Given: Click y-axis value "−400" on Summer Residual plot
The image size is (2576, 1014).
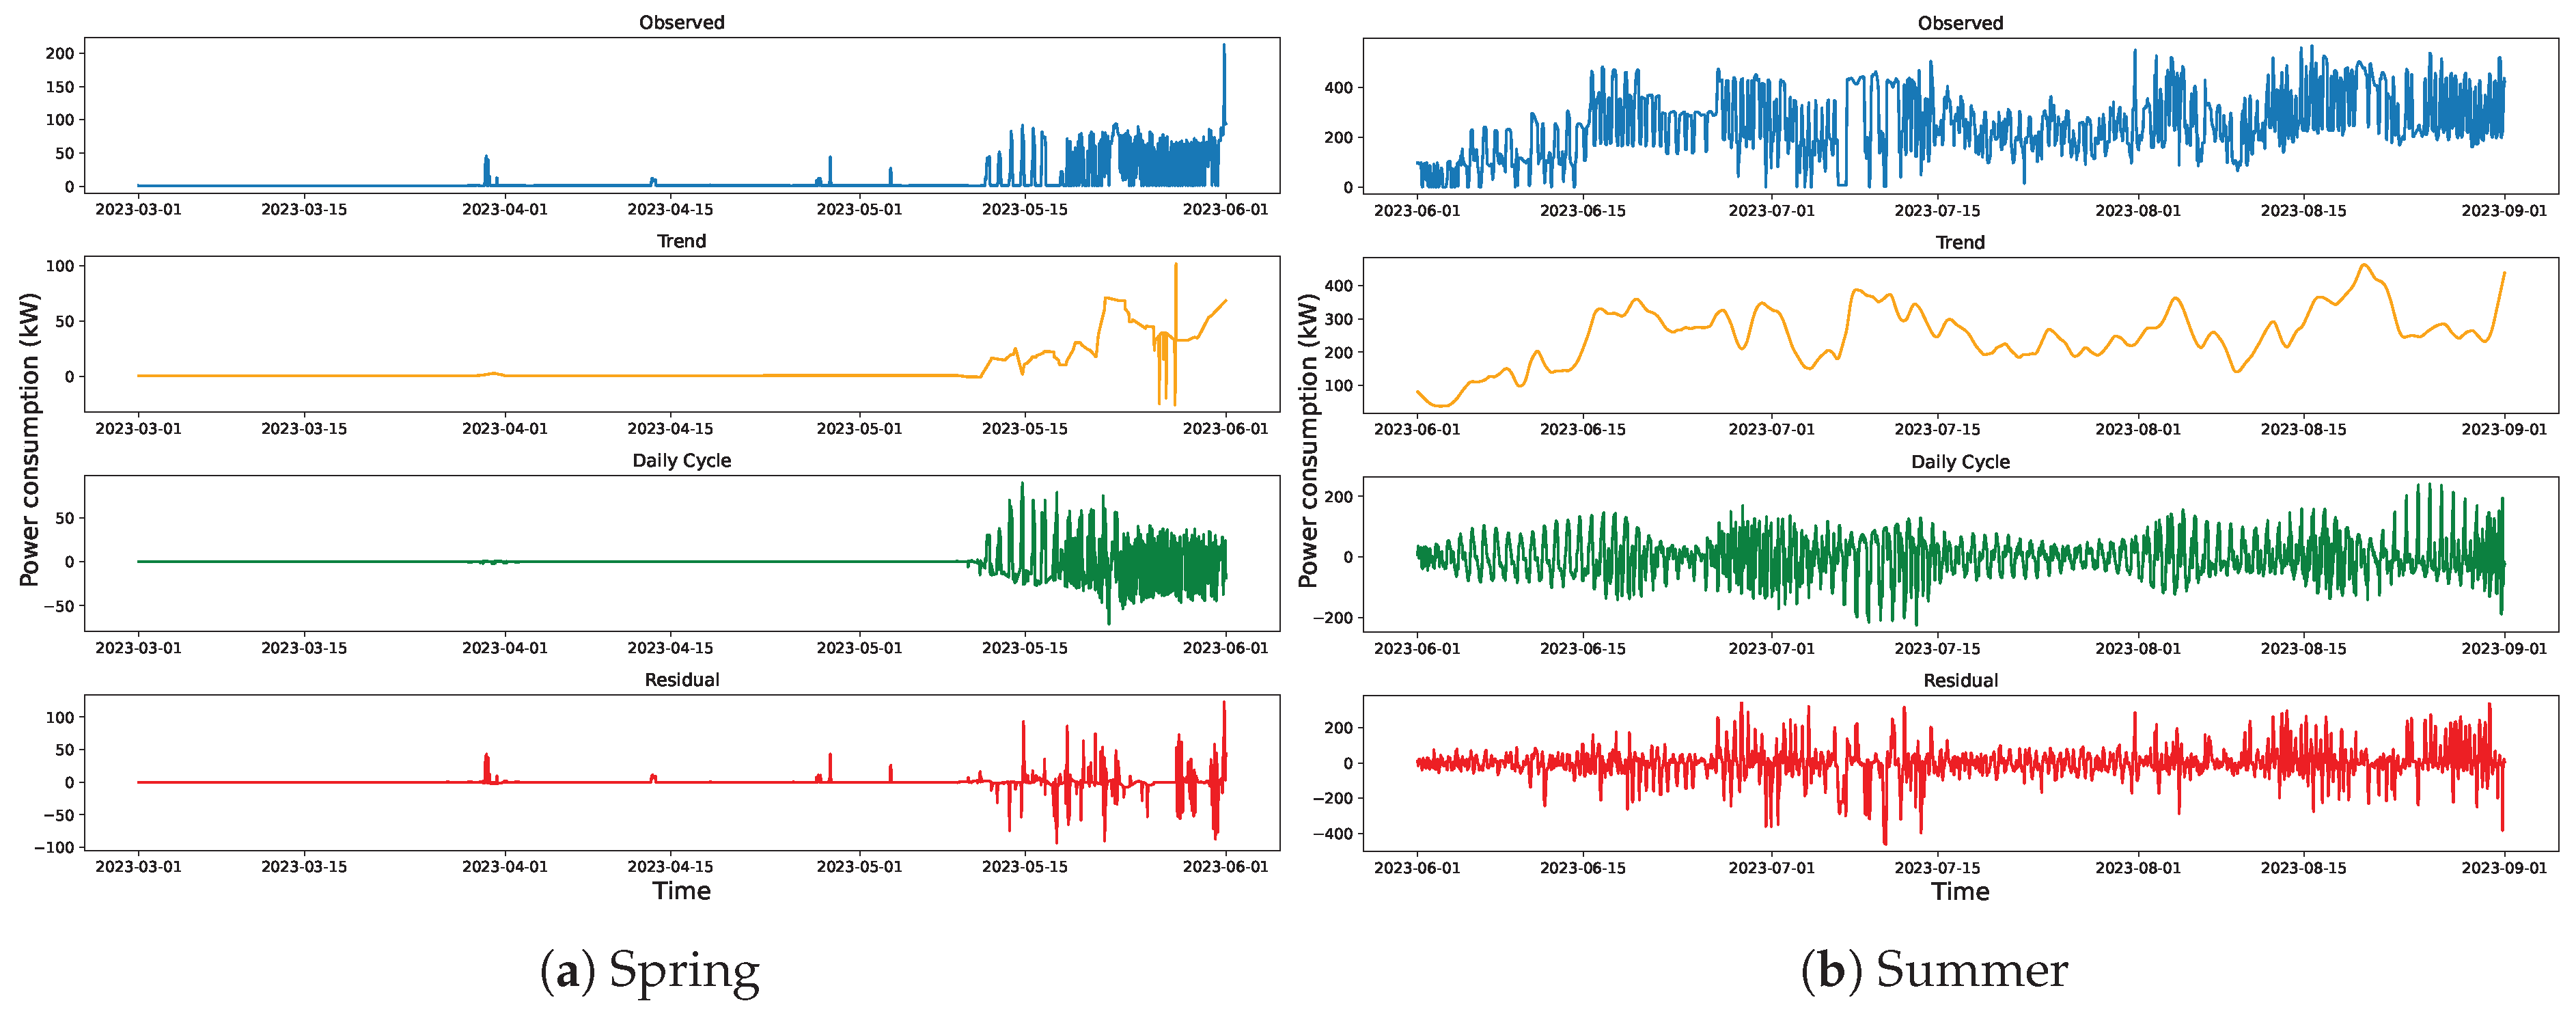Looking at the screenshot, I should [1333, 833].
